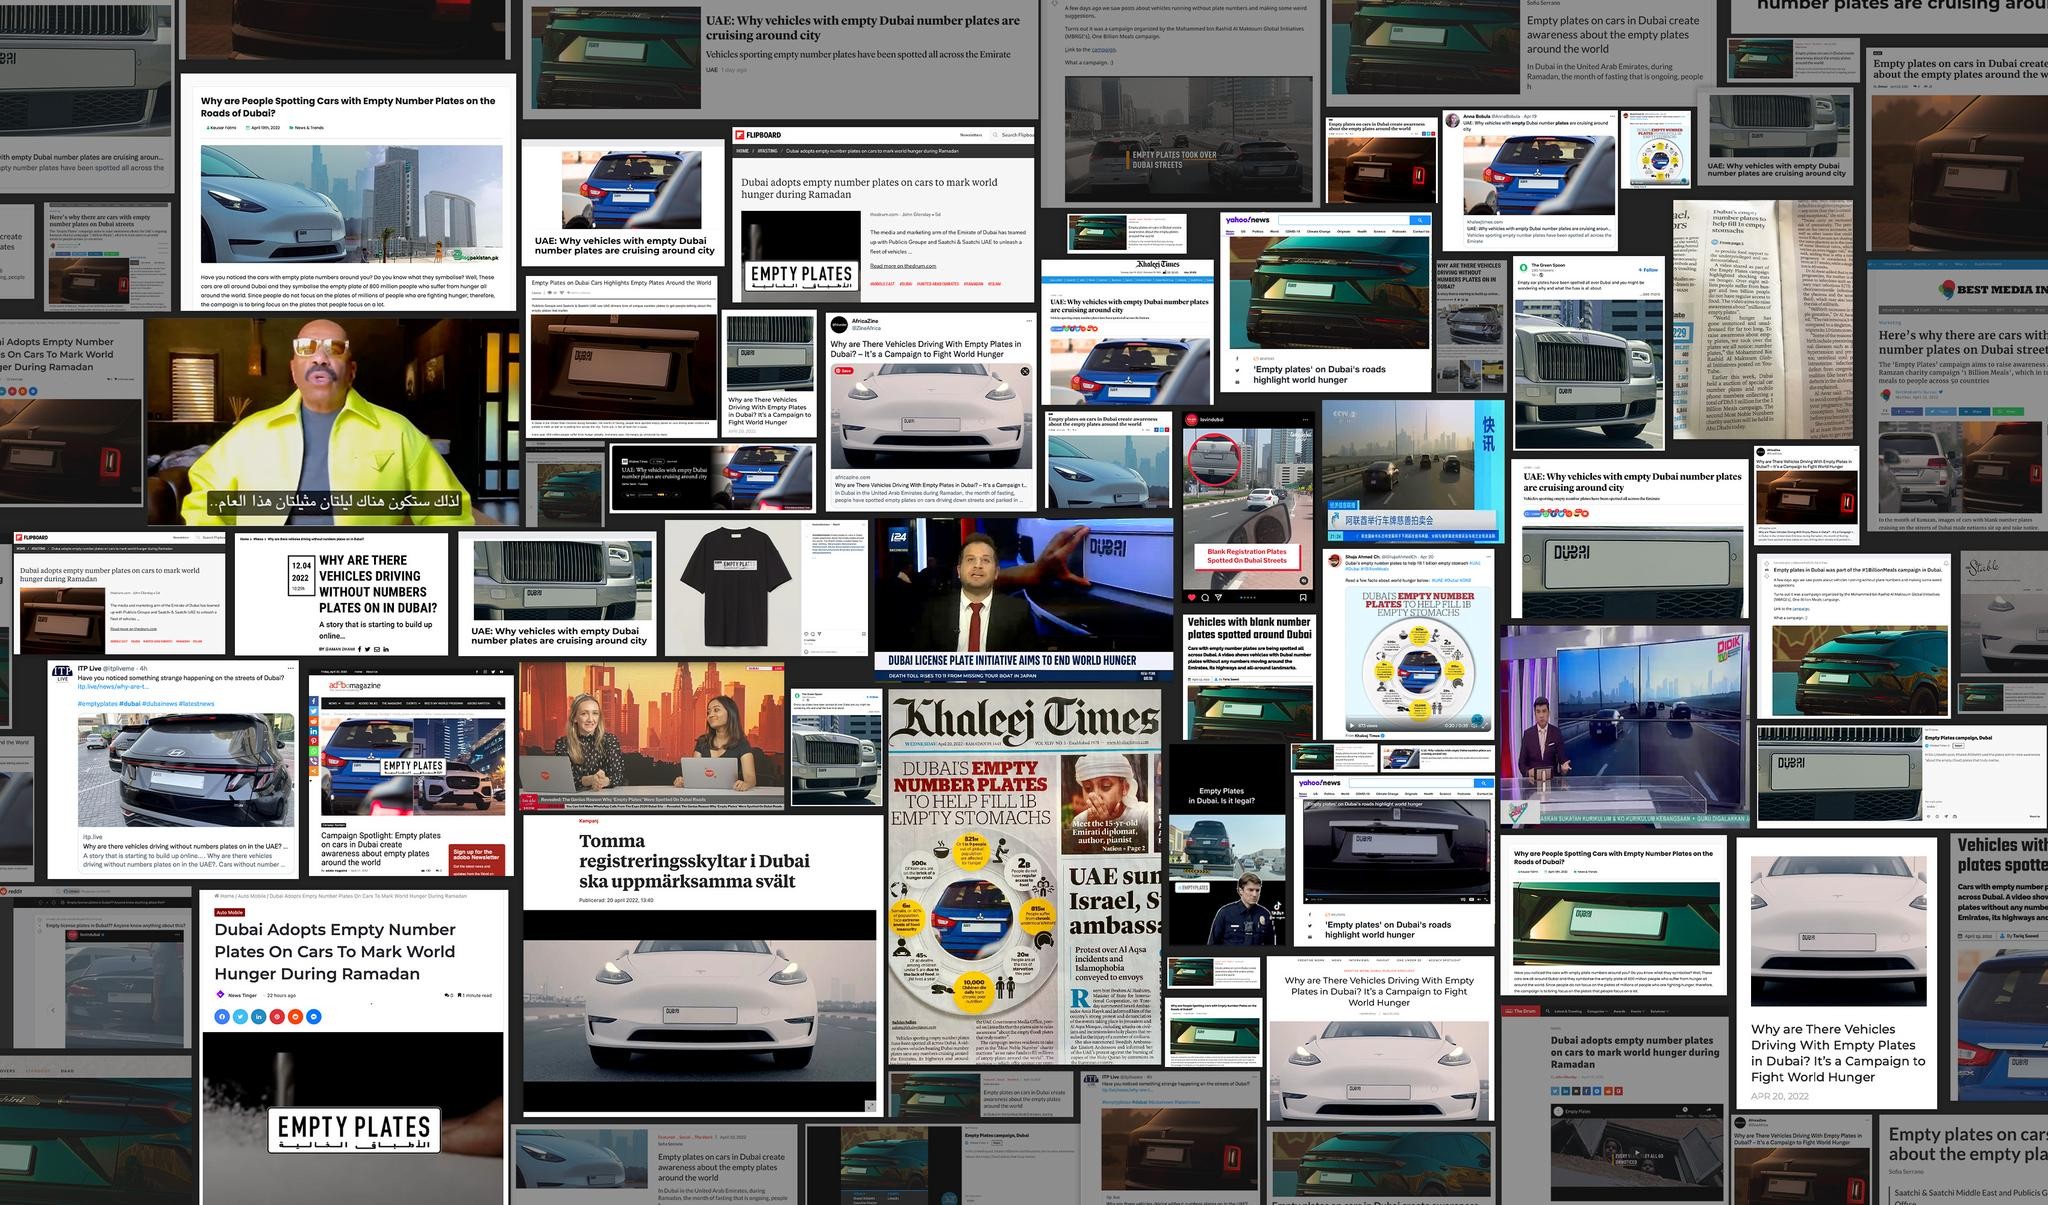Click fullscreen expand icon on Swedish article video
2048x1205 pixels.
870,1104
